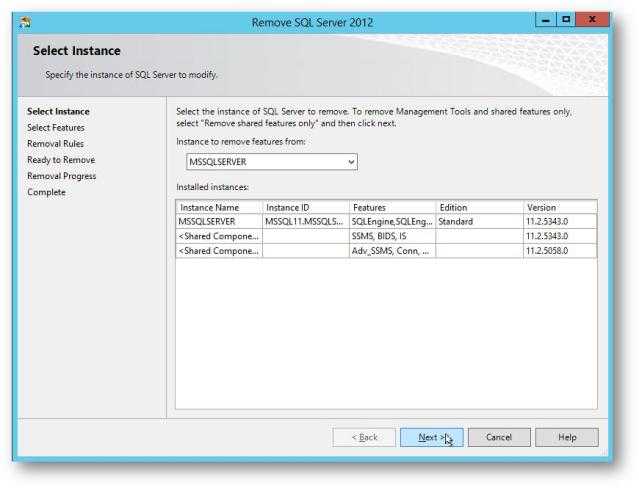The image size is (639, 488).
Task: Click Complete step in sidebar
Action: coord(46,192)
